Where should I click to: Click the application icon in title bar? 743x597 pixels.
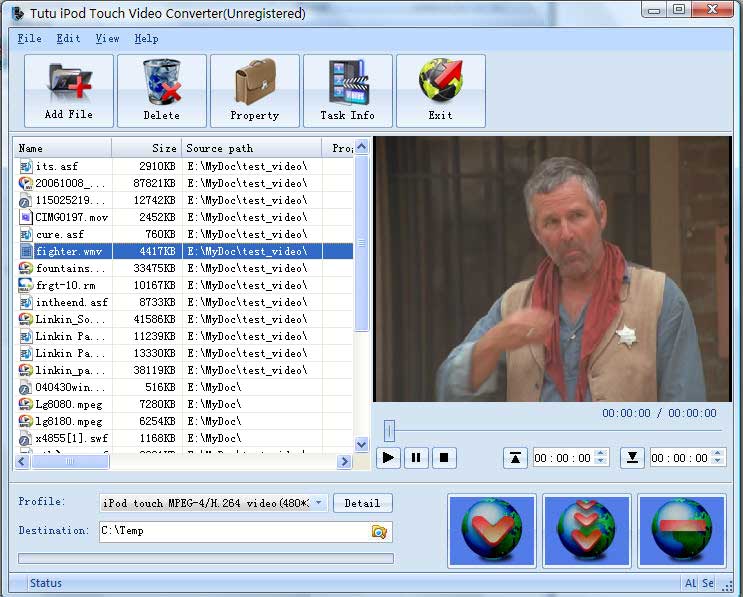(18, 13)
